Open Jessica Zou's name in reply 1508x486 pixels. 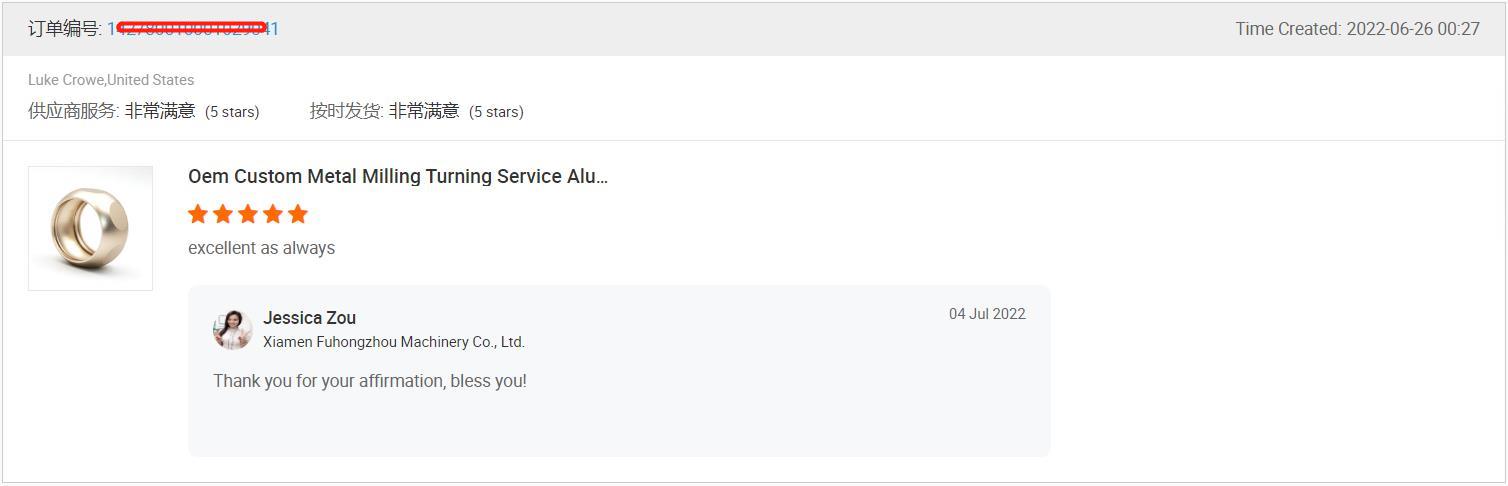309,318
